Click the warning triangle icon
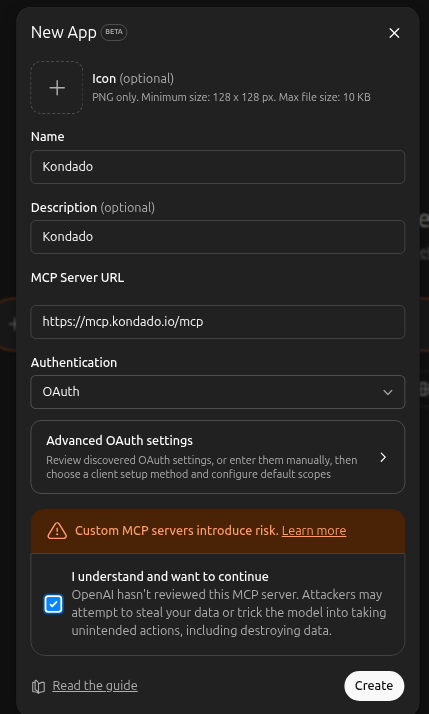429x714 pixels. tap(57, 530)
